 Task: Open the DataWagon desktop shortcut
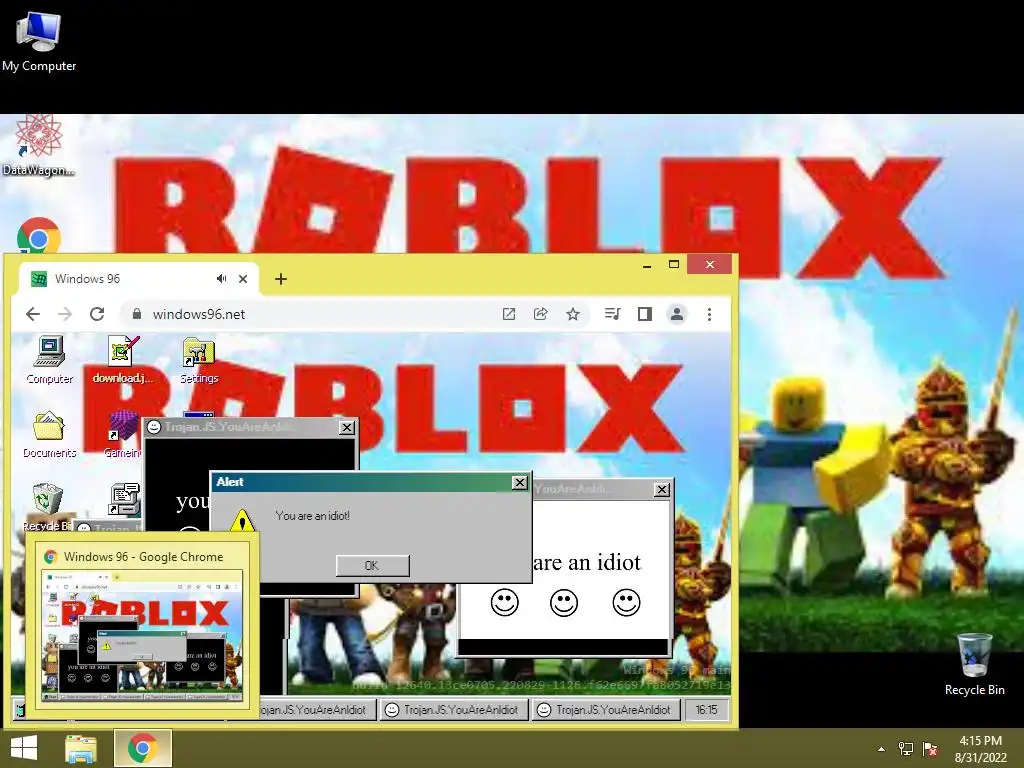(38, 145)
